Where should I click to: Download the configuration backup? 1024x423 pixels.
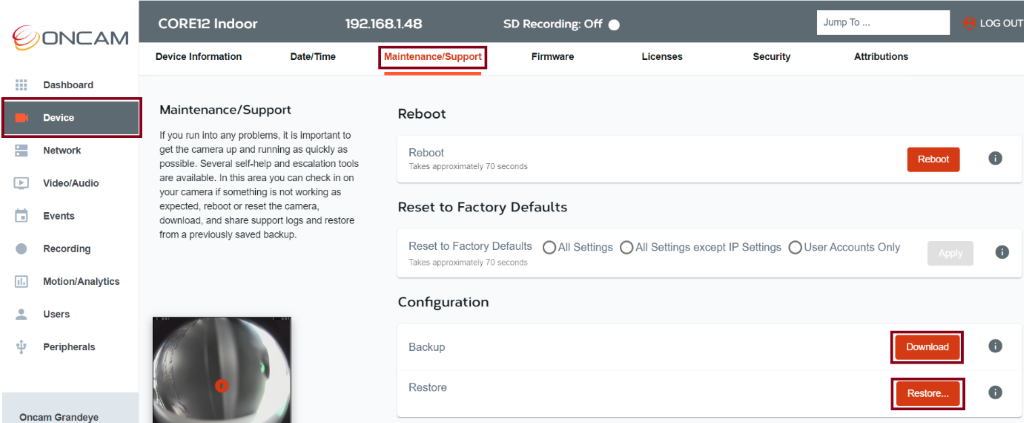pyautogui.click(x=927, y=347)
